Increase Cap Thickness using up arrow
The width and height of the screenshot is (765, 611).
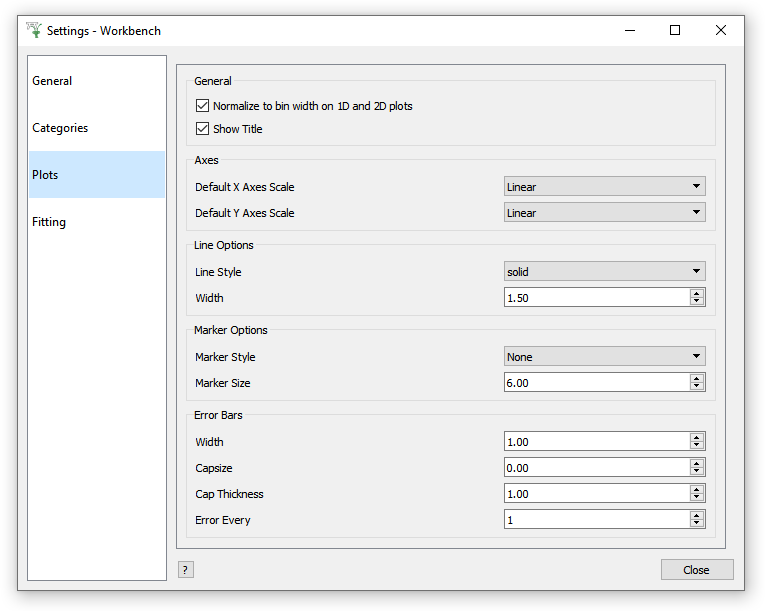tap(697, 489)
